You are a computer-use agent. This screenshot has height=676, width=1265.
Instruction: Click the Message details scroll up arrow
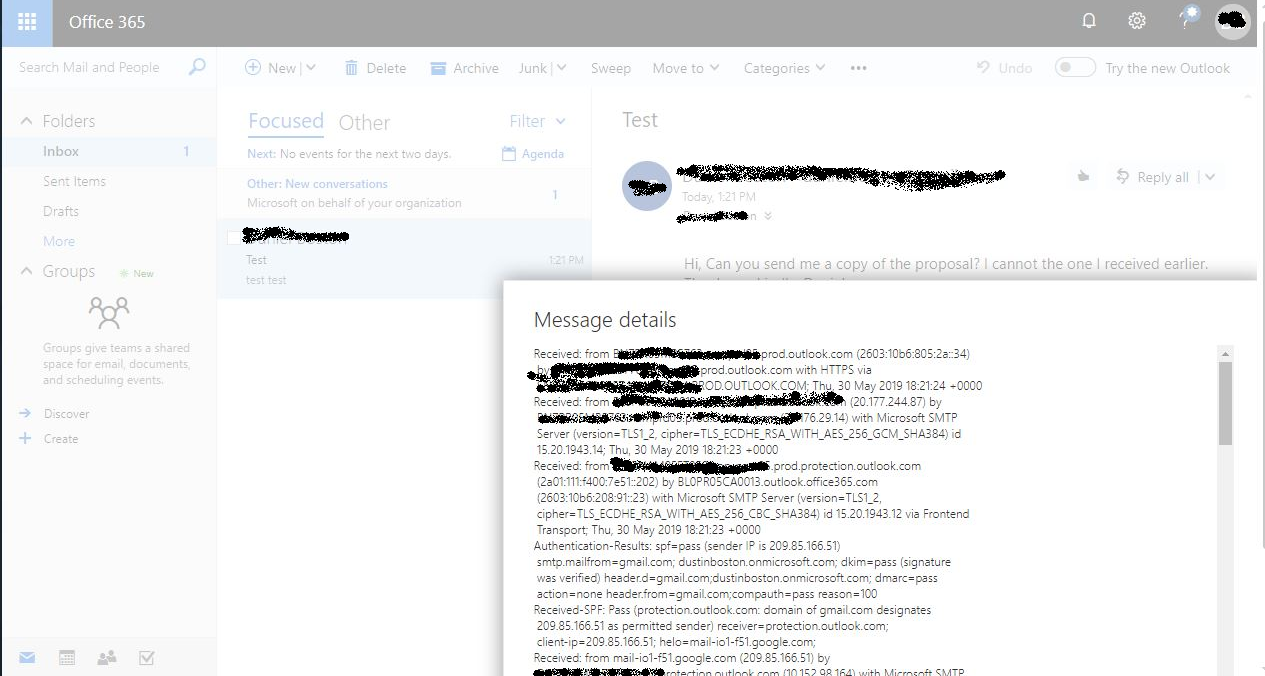coord(1225,353)
